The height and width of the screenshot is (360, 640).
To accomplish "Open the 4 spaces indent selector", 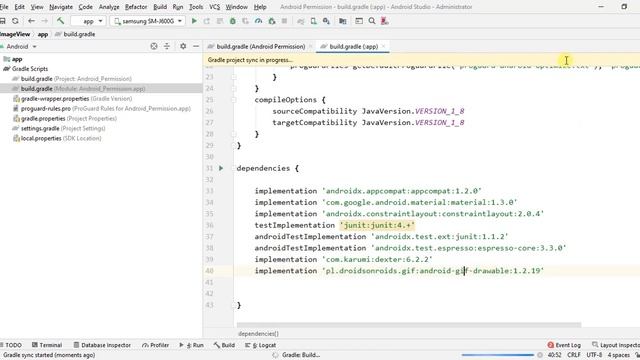I will 619,355.
